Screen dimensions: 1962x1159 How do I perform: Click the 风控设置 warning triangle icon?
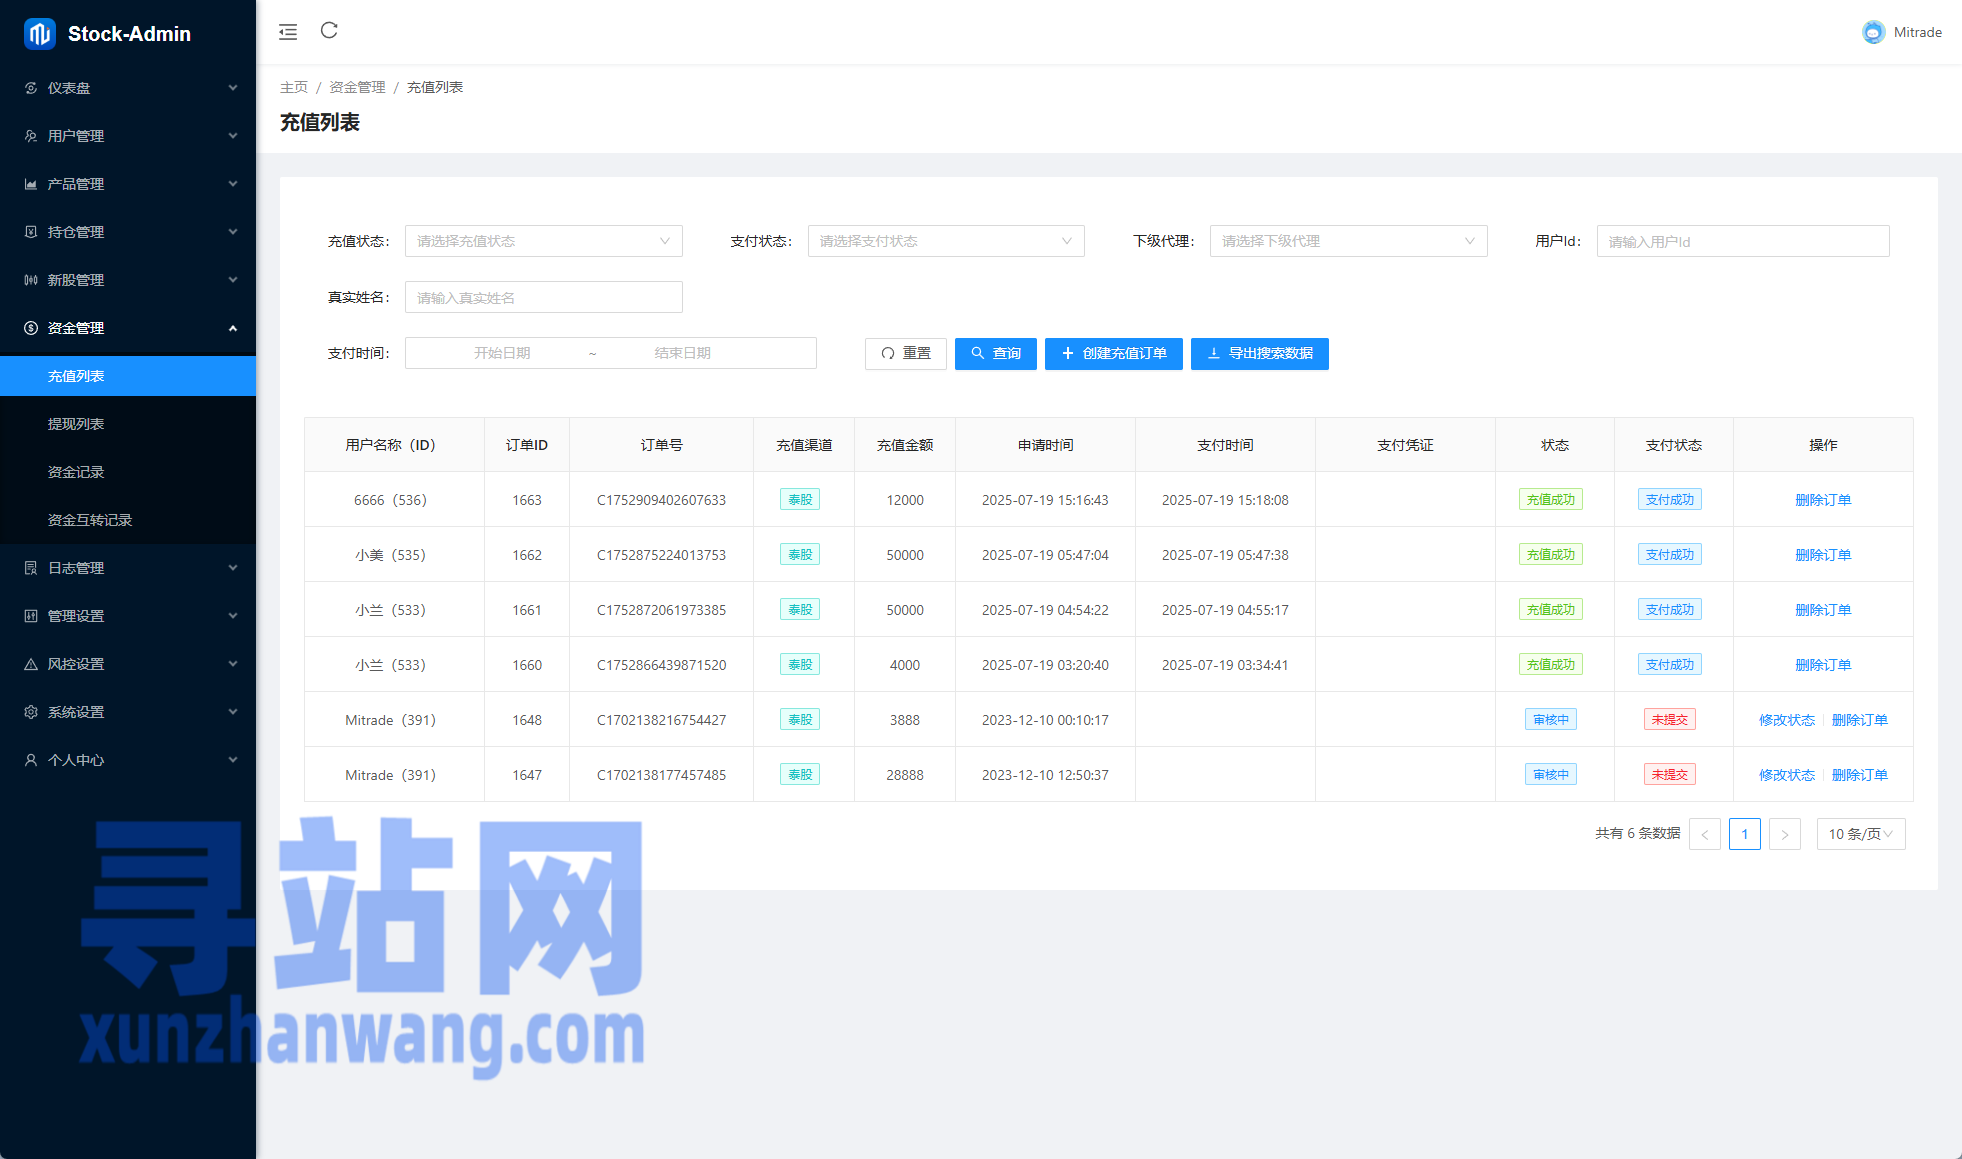tap(31, 664)
